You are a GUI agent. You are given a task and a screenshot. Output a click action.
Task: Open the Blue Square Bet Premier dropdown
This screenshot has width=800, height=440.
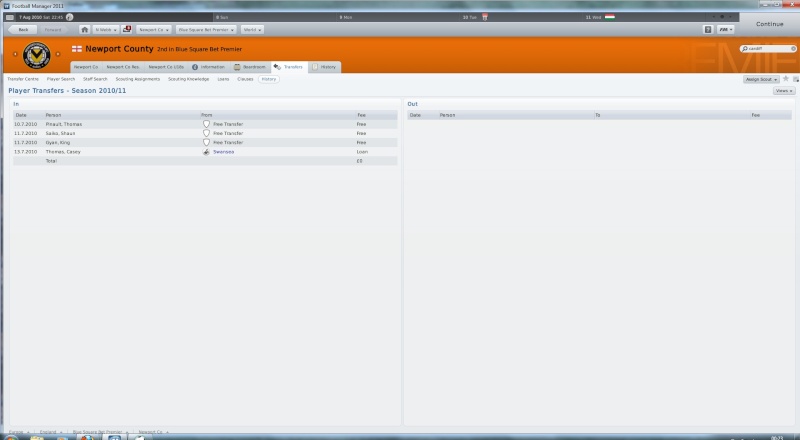pos(206,30)
